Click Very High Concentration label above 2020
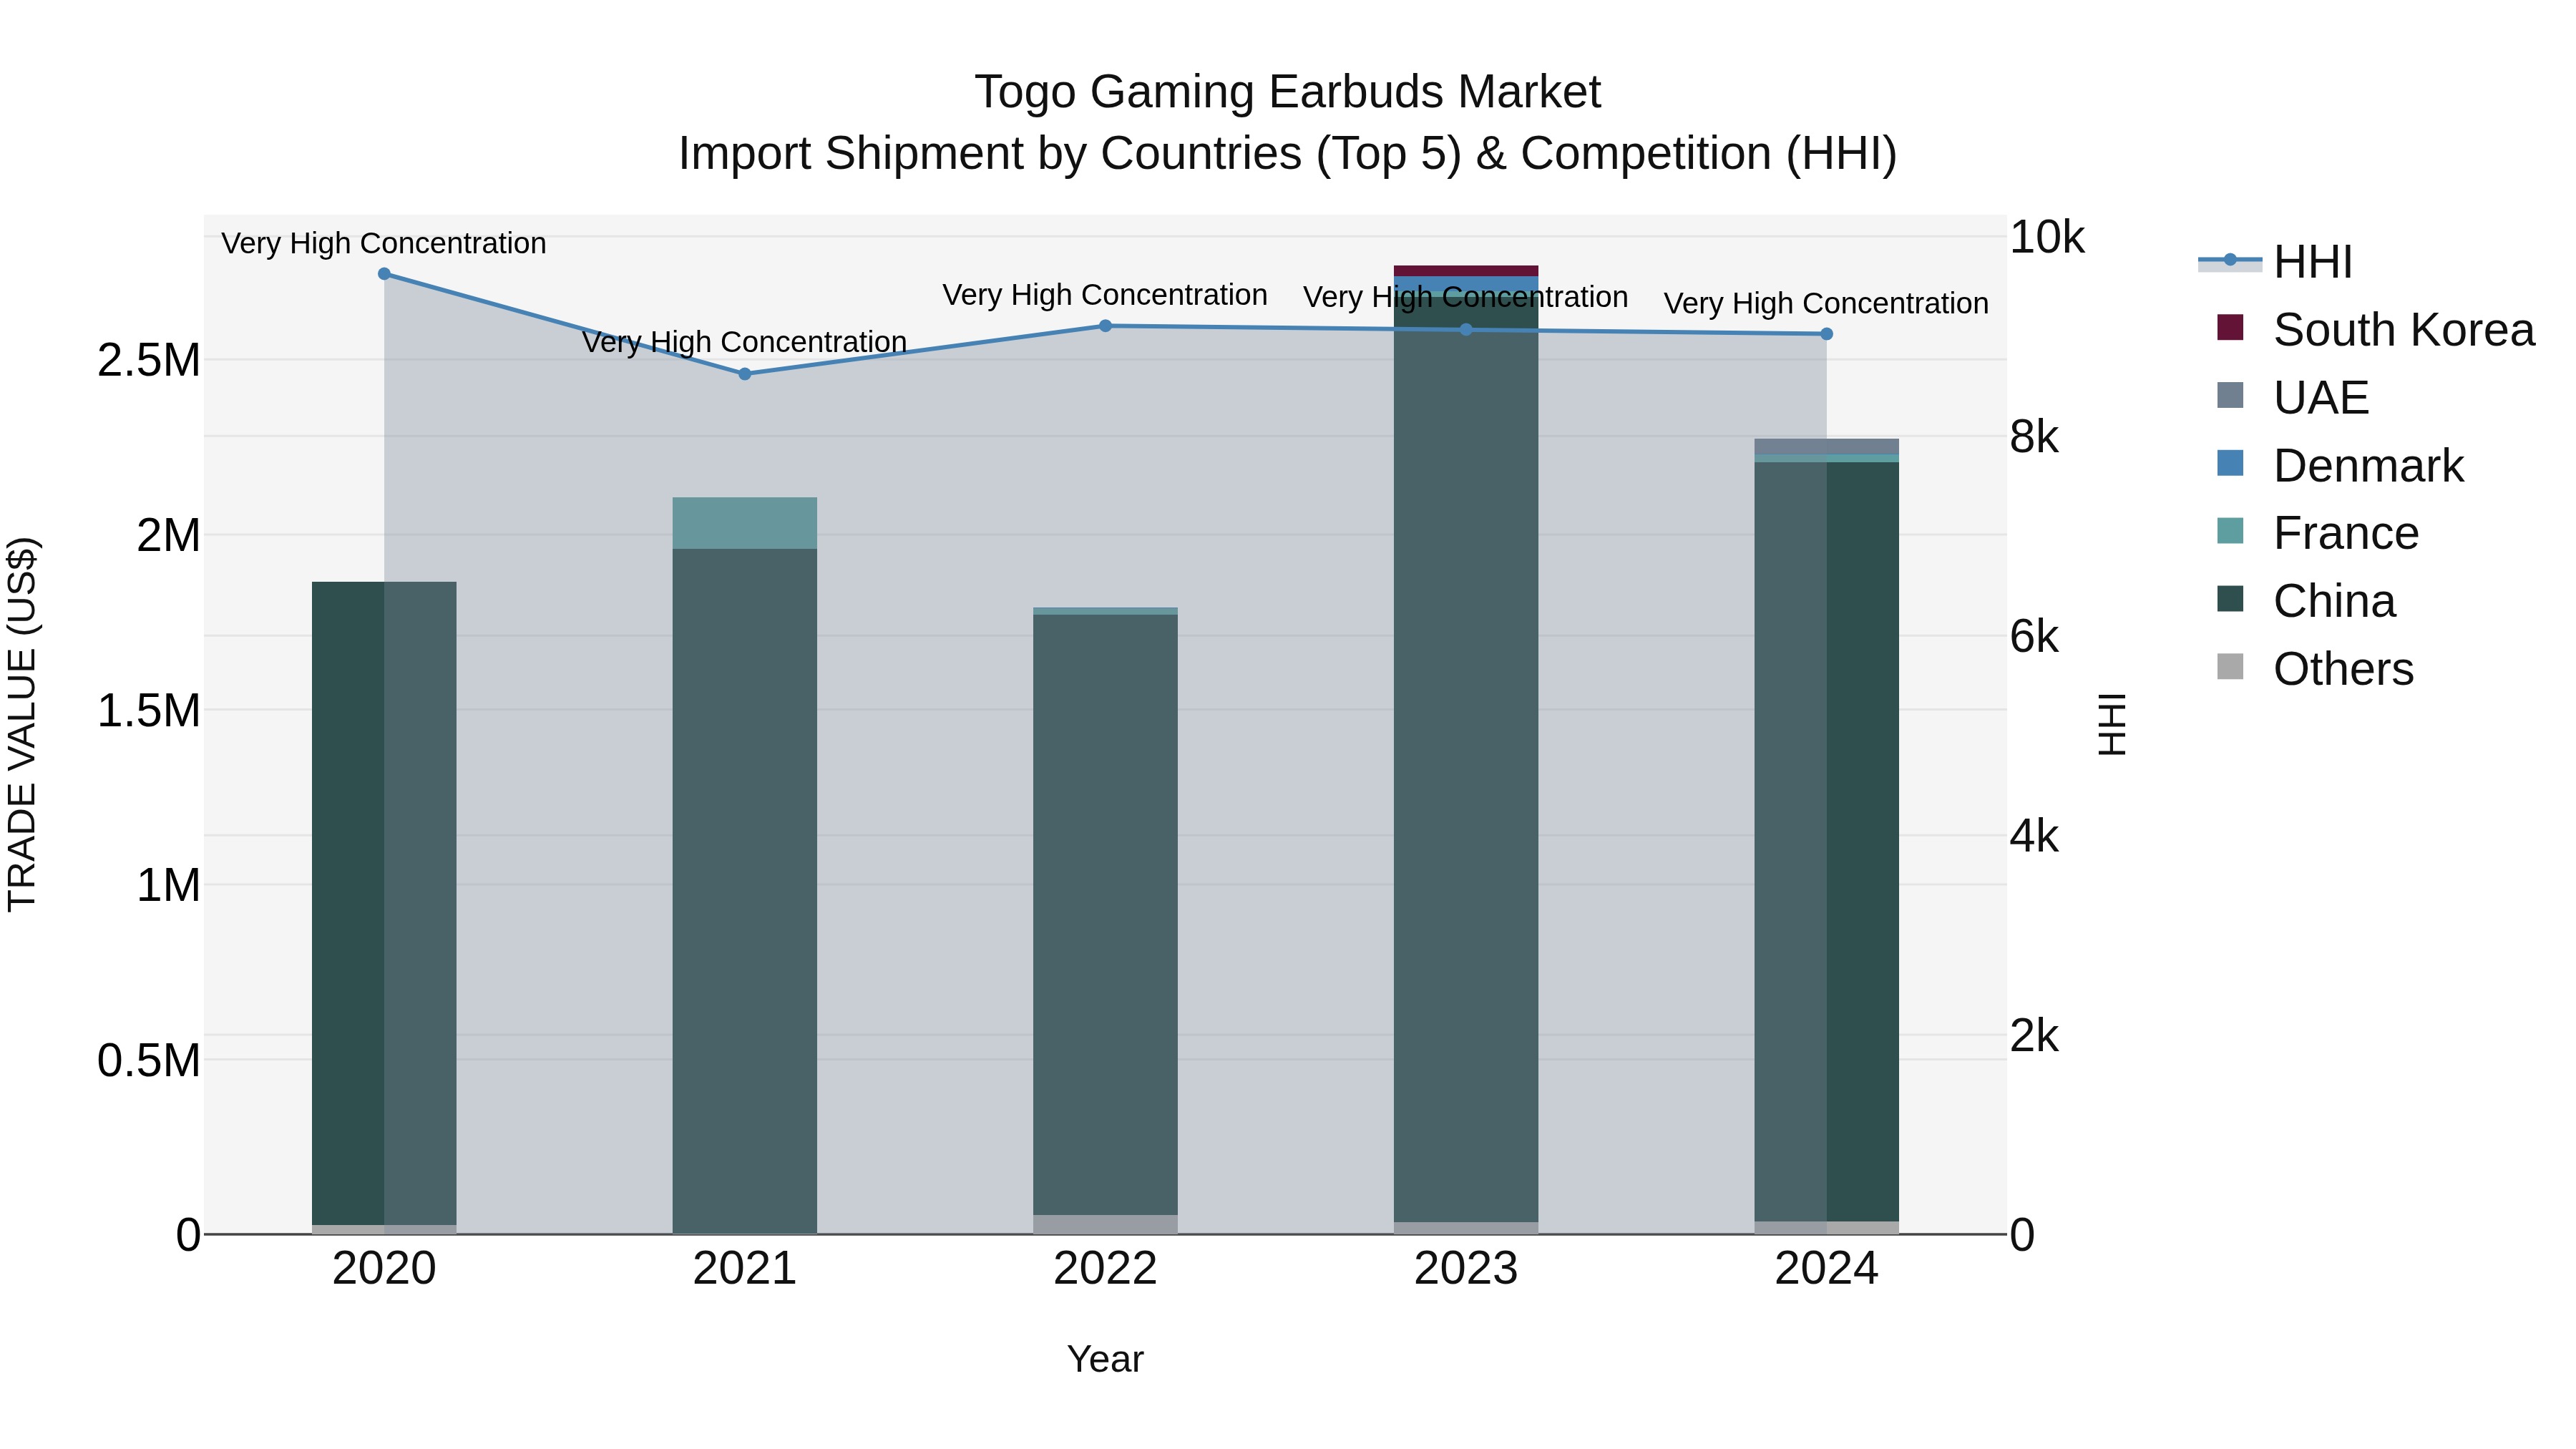The height and width of the screenshot is (1449, 2576). pyautogui.click(x=384, y=243)
